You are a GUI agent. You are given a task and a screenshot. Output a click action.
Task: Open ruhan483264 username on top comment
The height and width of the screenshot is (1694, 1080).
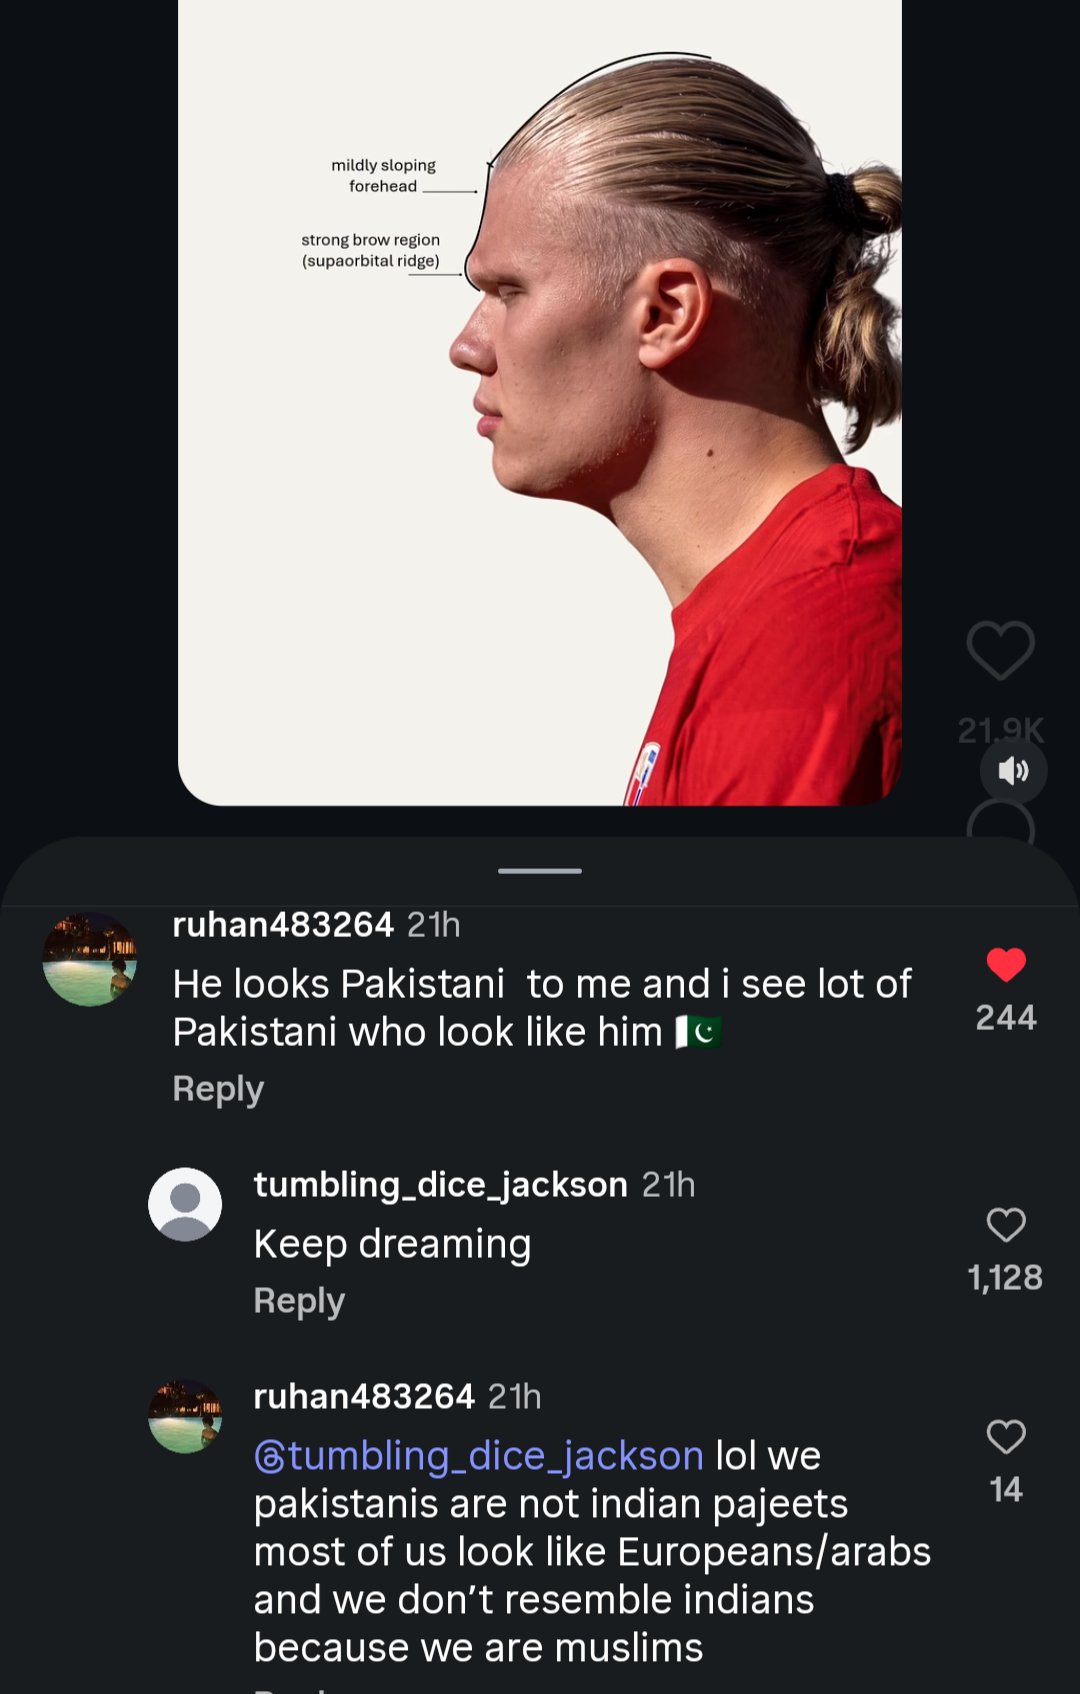click(x=283, y=925)
